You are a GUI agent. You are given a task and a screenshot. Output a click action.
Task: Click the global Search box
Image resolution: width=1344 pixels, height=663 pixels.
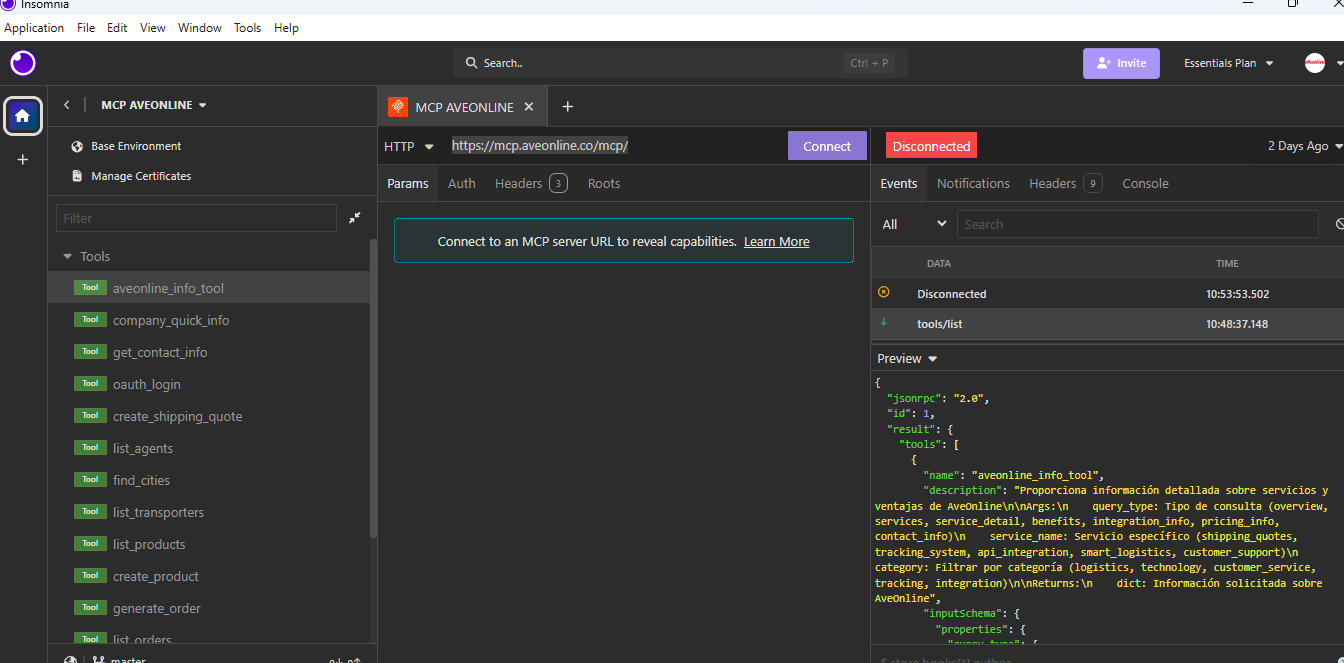680,63
